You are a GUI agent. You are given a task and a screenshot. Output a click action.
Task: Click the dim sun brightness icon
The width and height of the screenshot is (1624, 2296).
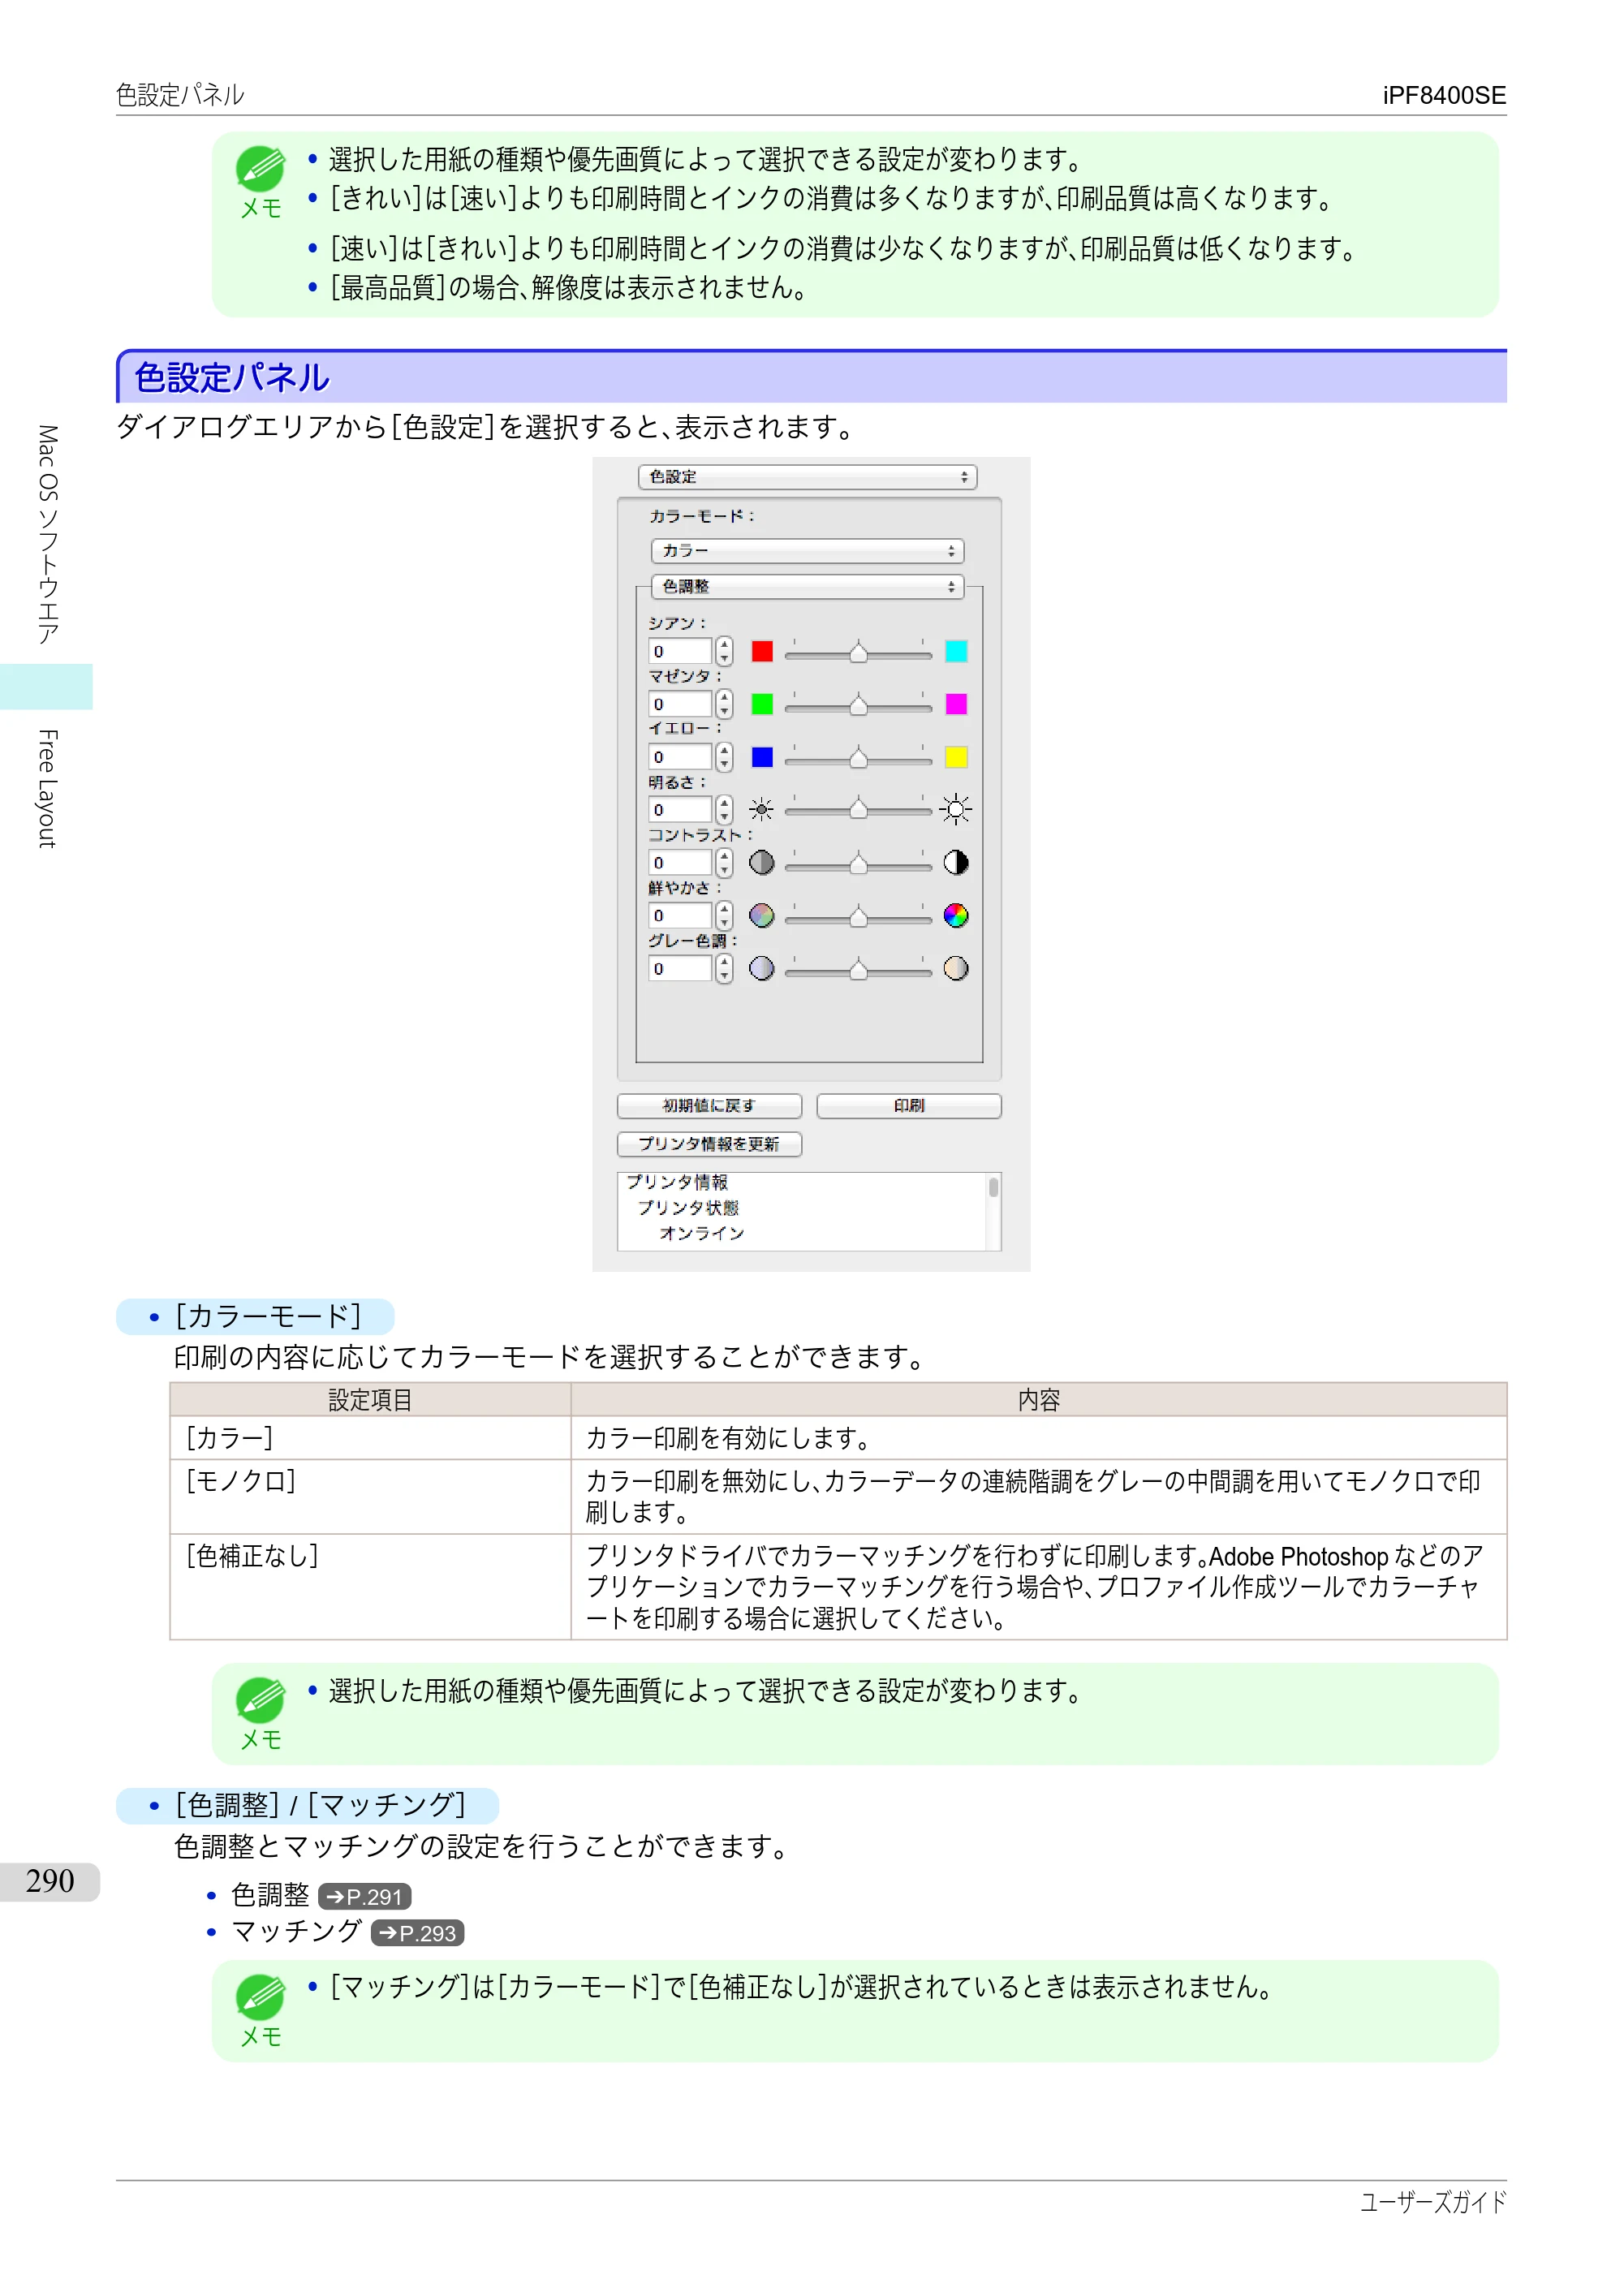point(762,810)
